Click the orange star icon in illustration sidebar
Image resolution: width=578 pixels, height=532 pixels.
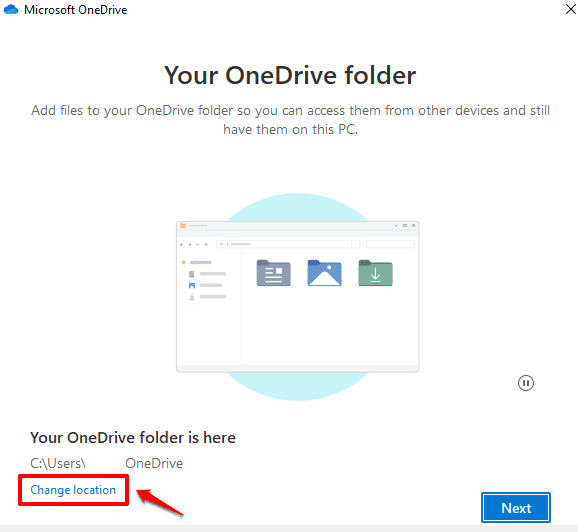pos(184,262)
